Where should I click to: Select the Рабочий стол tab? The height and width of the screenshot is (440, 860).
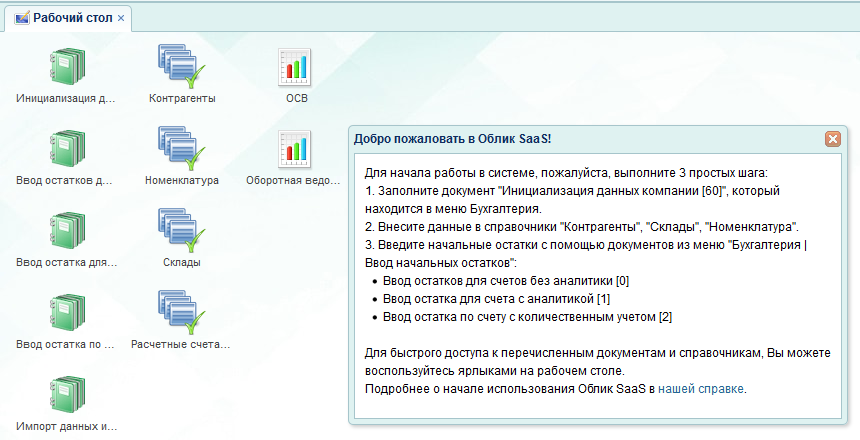pyautogui.click(x=67, y=18)
